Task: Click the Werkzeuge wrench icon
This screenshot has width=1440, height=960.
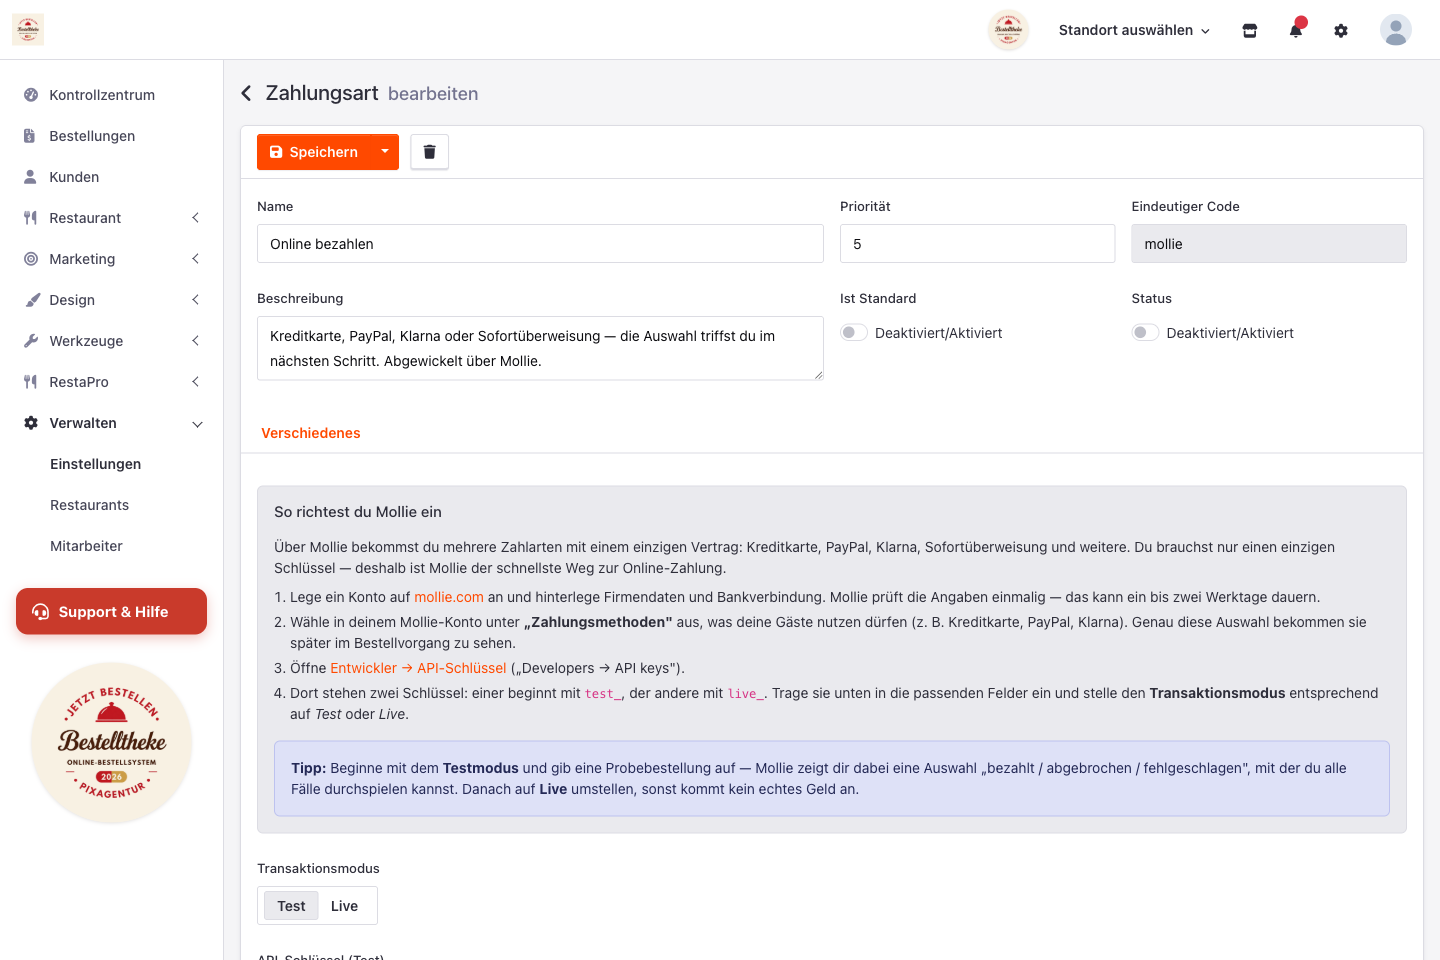Action: pos(31,341)
